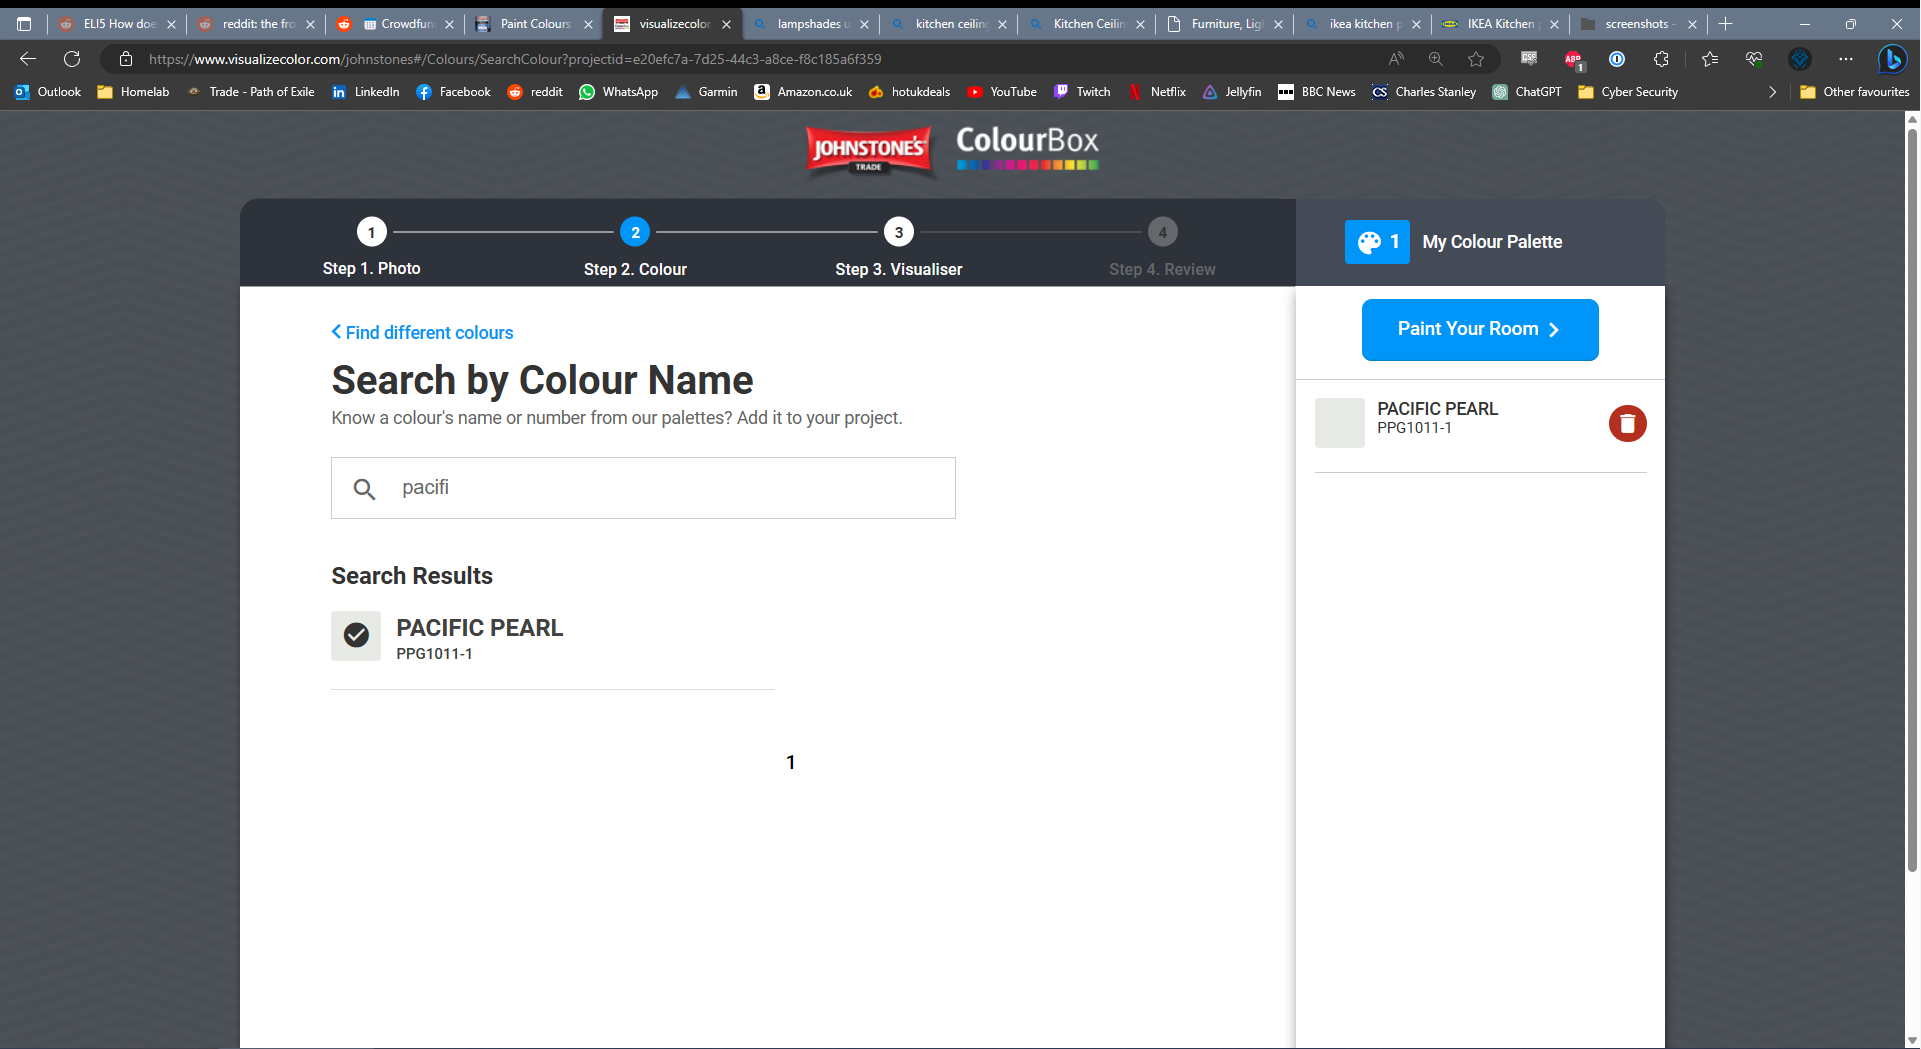Expand the Cyber Security bookmarks folder

pos(1628,92)
